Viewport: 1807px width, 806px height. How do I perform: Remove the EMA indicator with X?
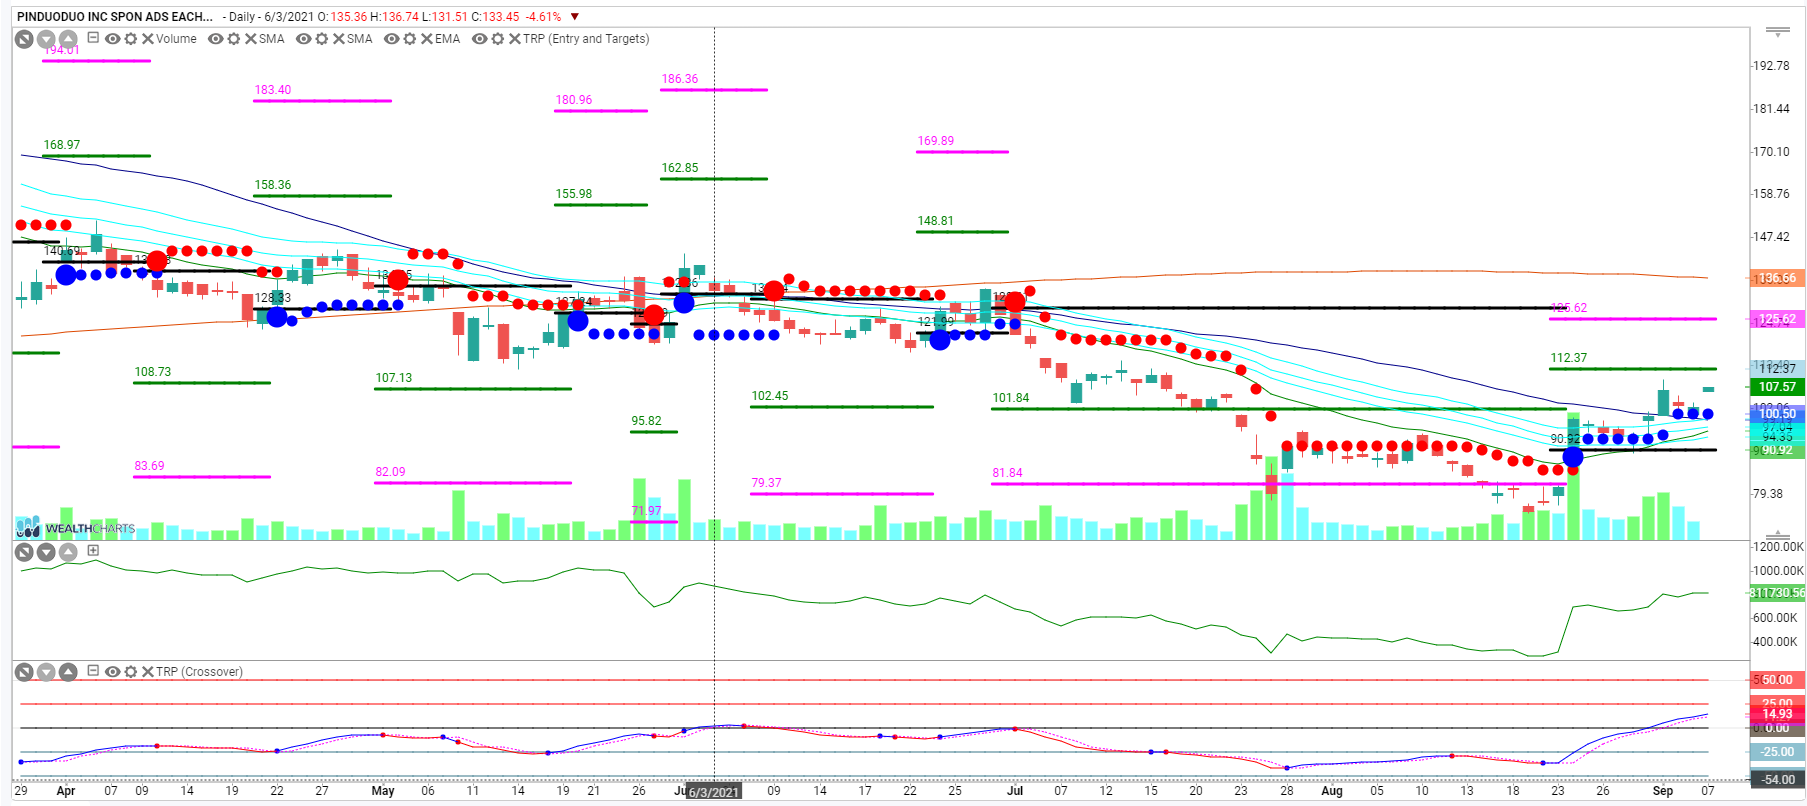pos(427,39)
